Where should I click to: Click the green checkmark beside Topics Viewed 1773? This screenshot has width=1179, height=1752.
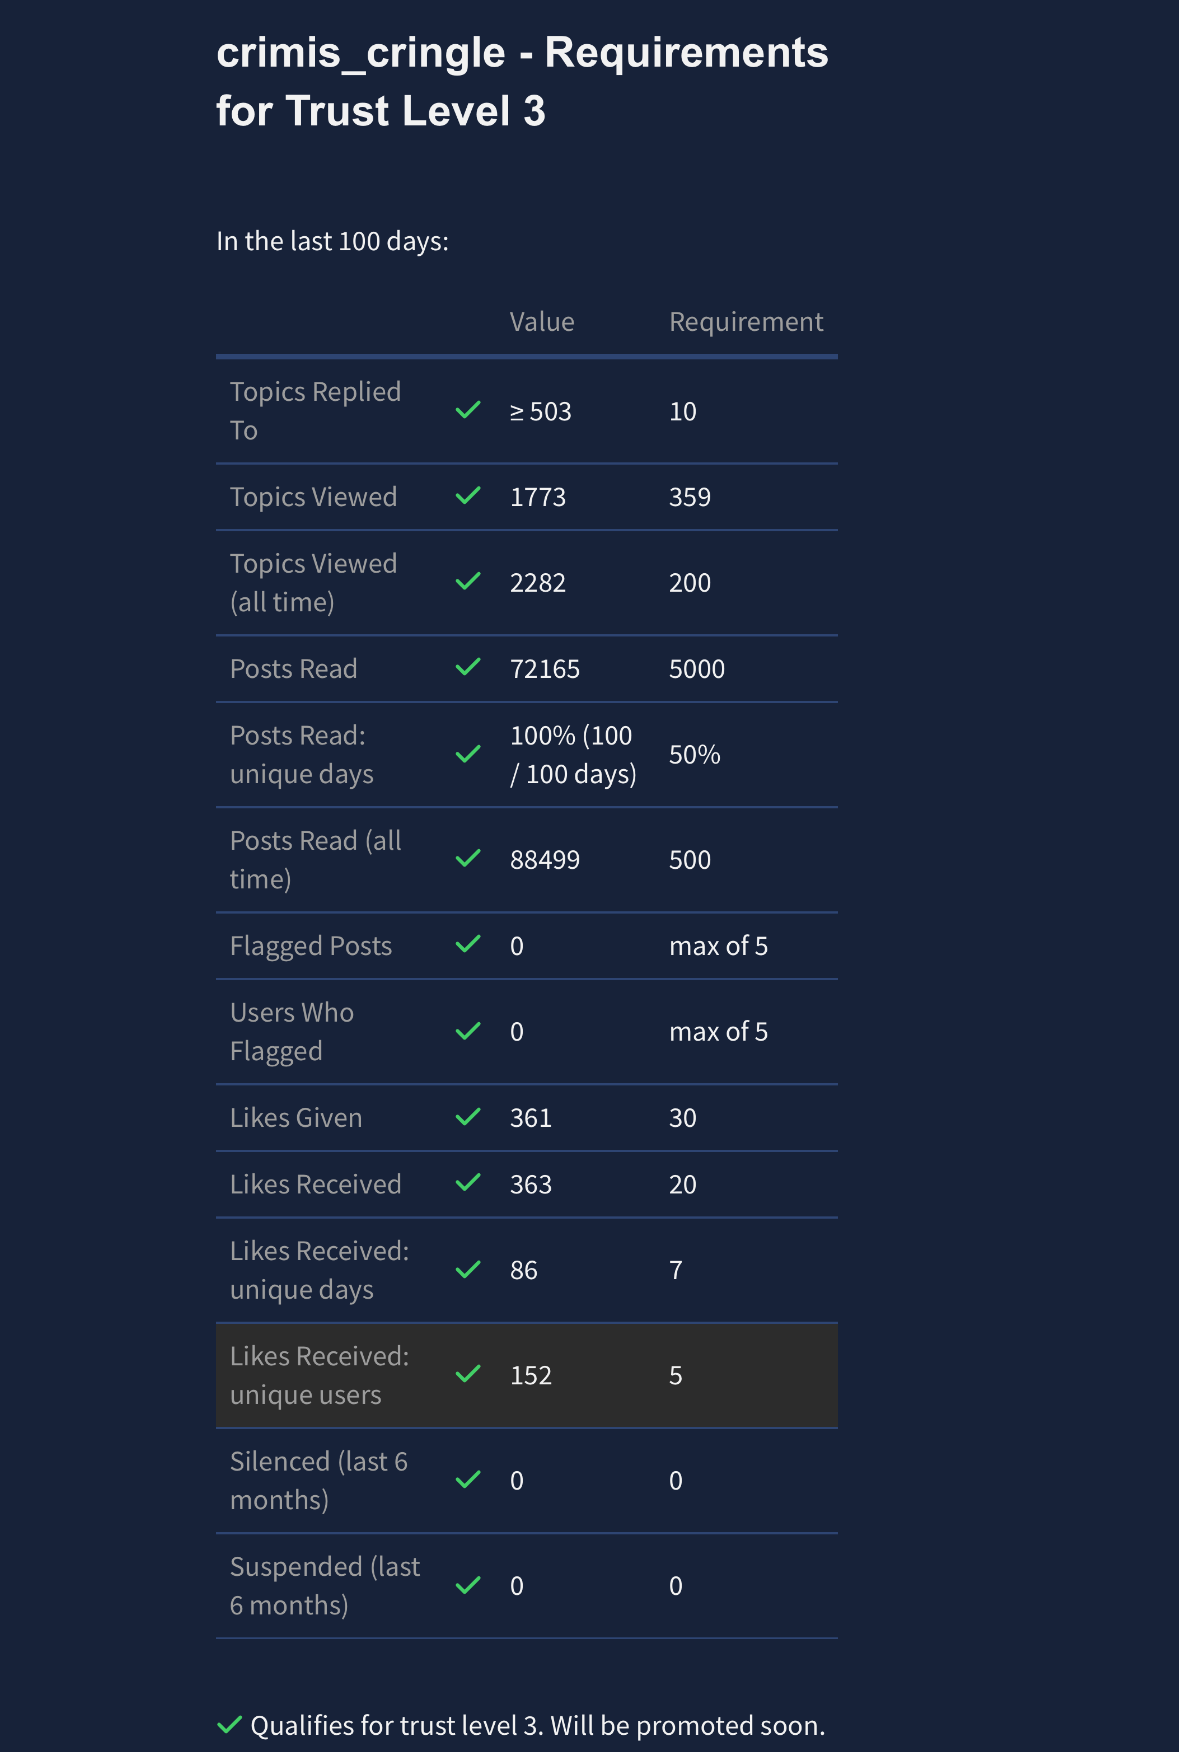[468, 496]
